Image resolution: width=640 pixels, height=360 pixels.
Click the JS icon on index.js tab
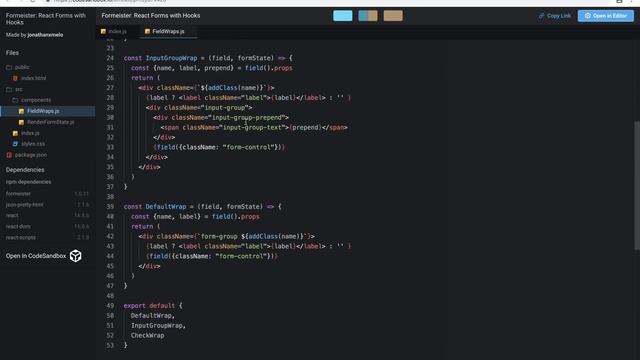[x=103, y=31]
